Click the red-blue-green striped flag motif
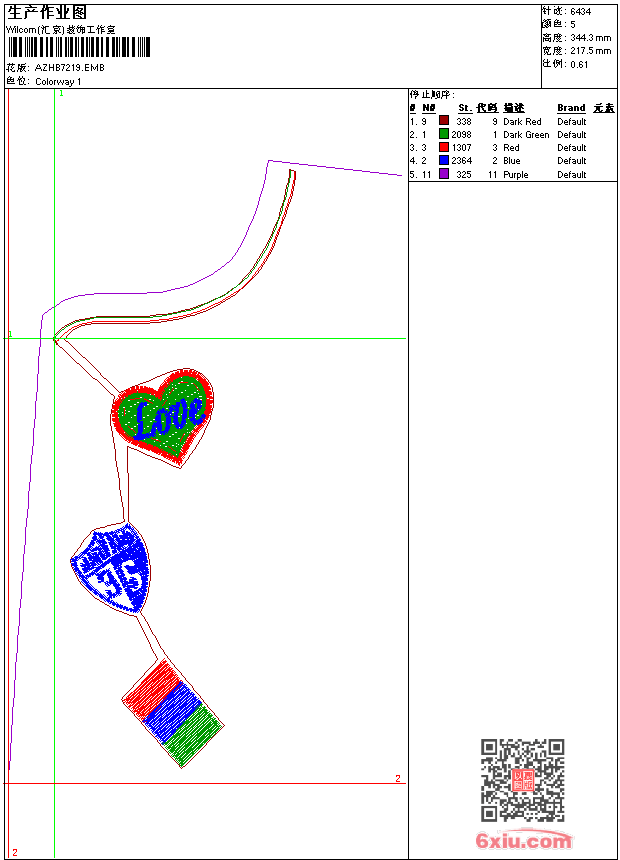 [173, 713]
